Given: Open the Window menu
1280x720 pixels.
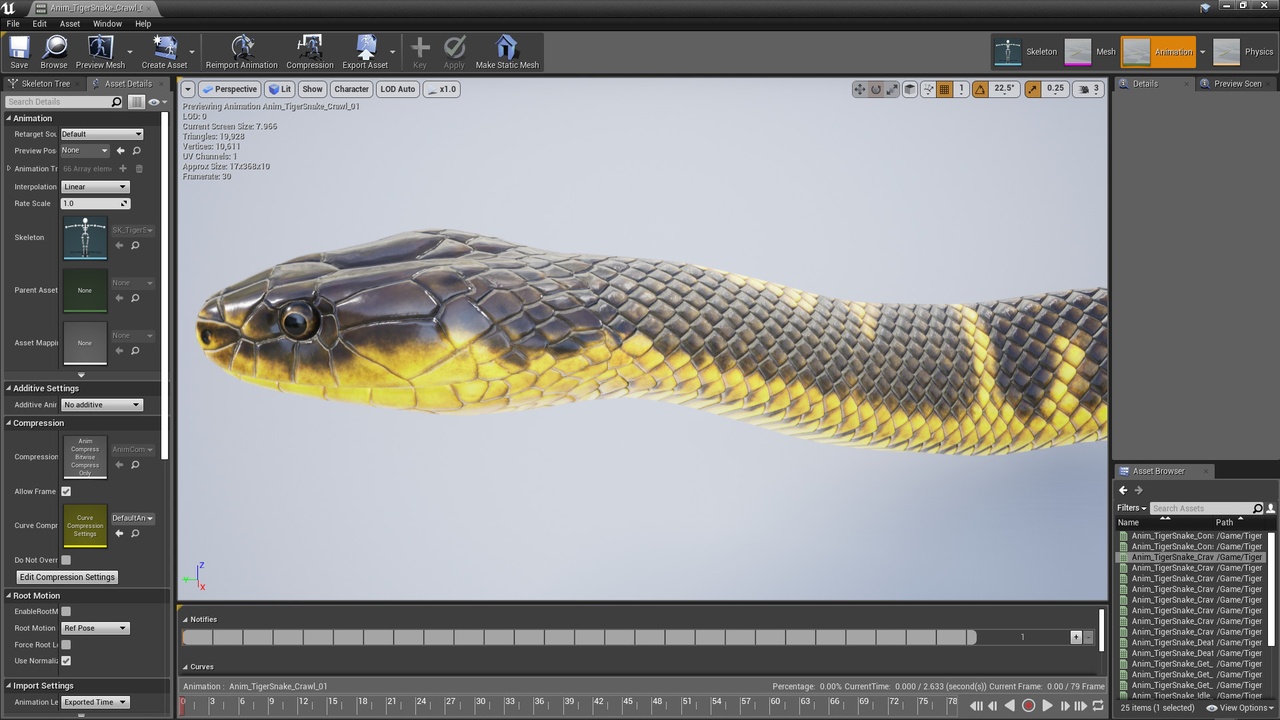Looking at the screenshot, I should tap(108, 23).
